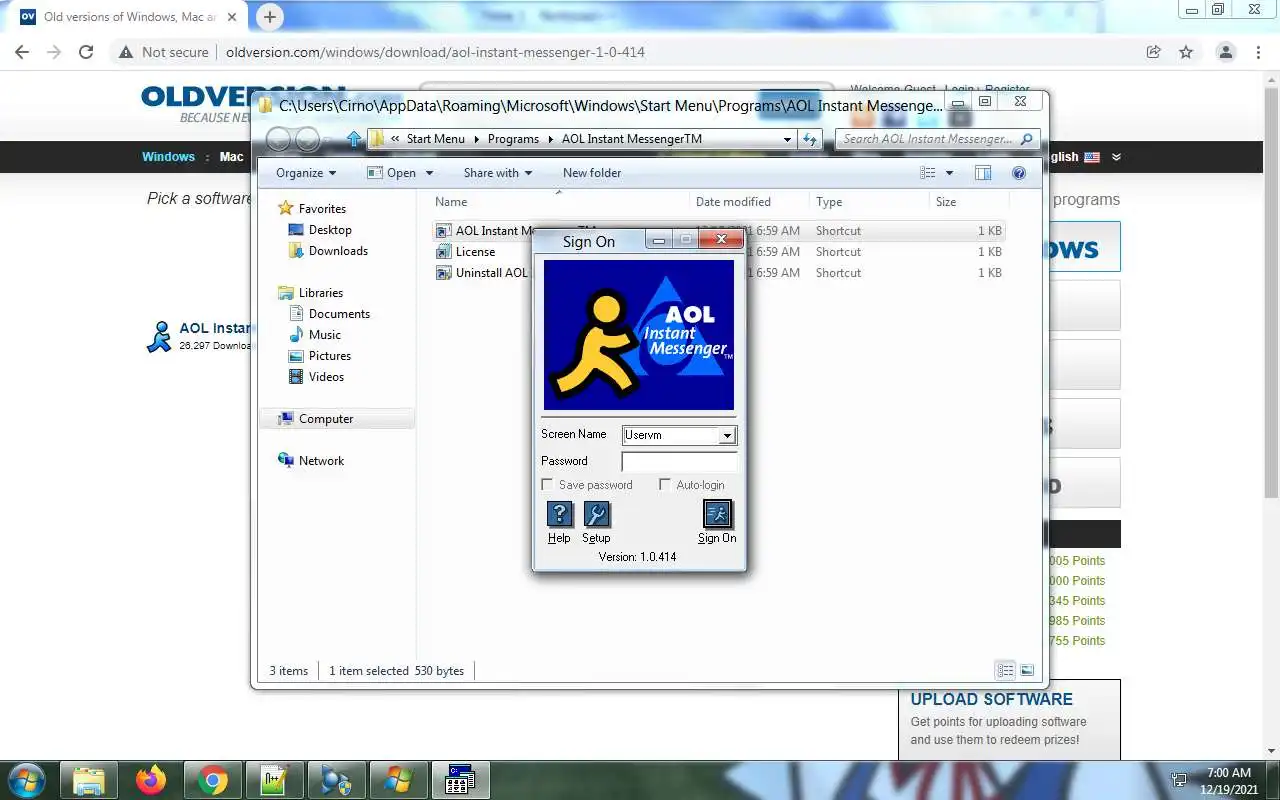The image size is (1280, 800).
Task: Click Open button in Explorer toolbar
Action: coord(392,173)
